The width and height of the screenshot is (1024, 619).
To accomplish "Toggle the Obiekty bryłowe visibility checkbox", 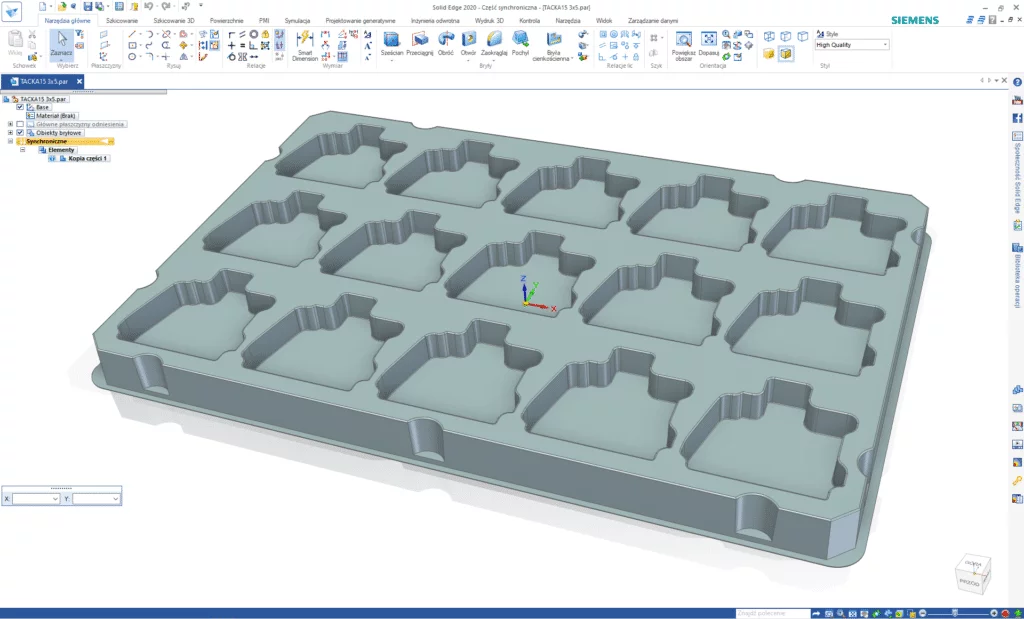I will (20, 132).
